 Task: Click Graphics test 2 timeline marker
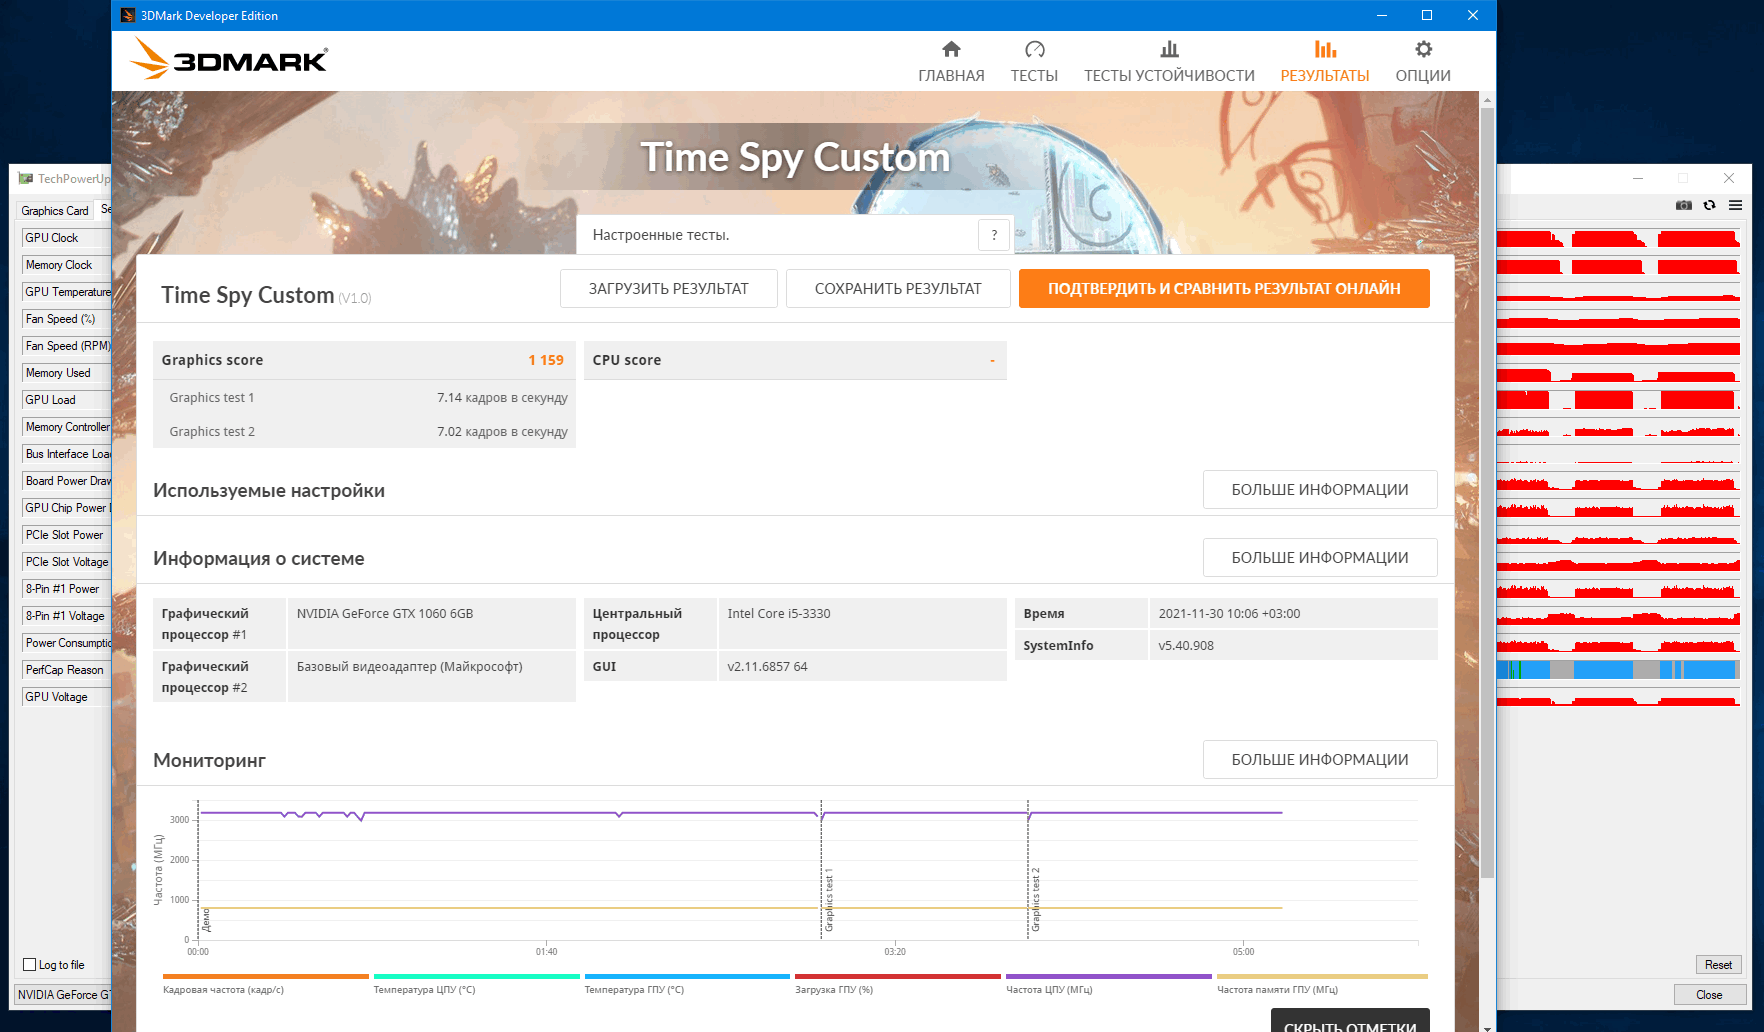1035,900
